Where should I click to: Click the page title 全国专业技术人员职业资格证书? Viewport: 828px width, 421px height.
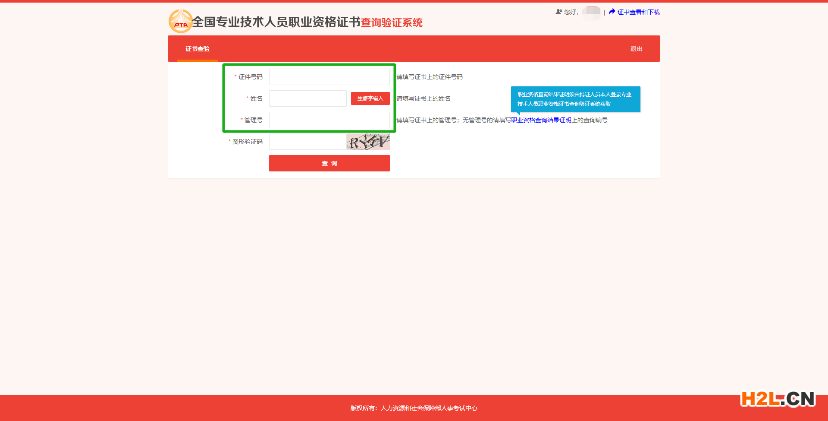click(276, 22)
